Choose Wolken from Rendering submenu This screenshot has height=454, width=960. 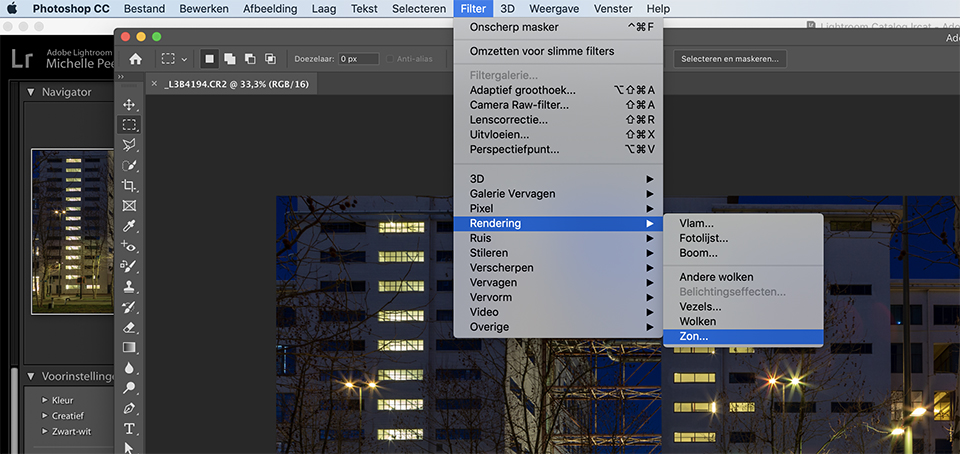[743, 321]
